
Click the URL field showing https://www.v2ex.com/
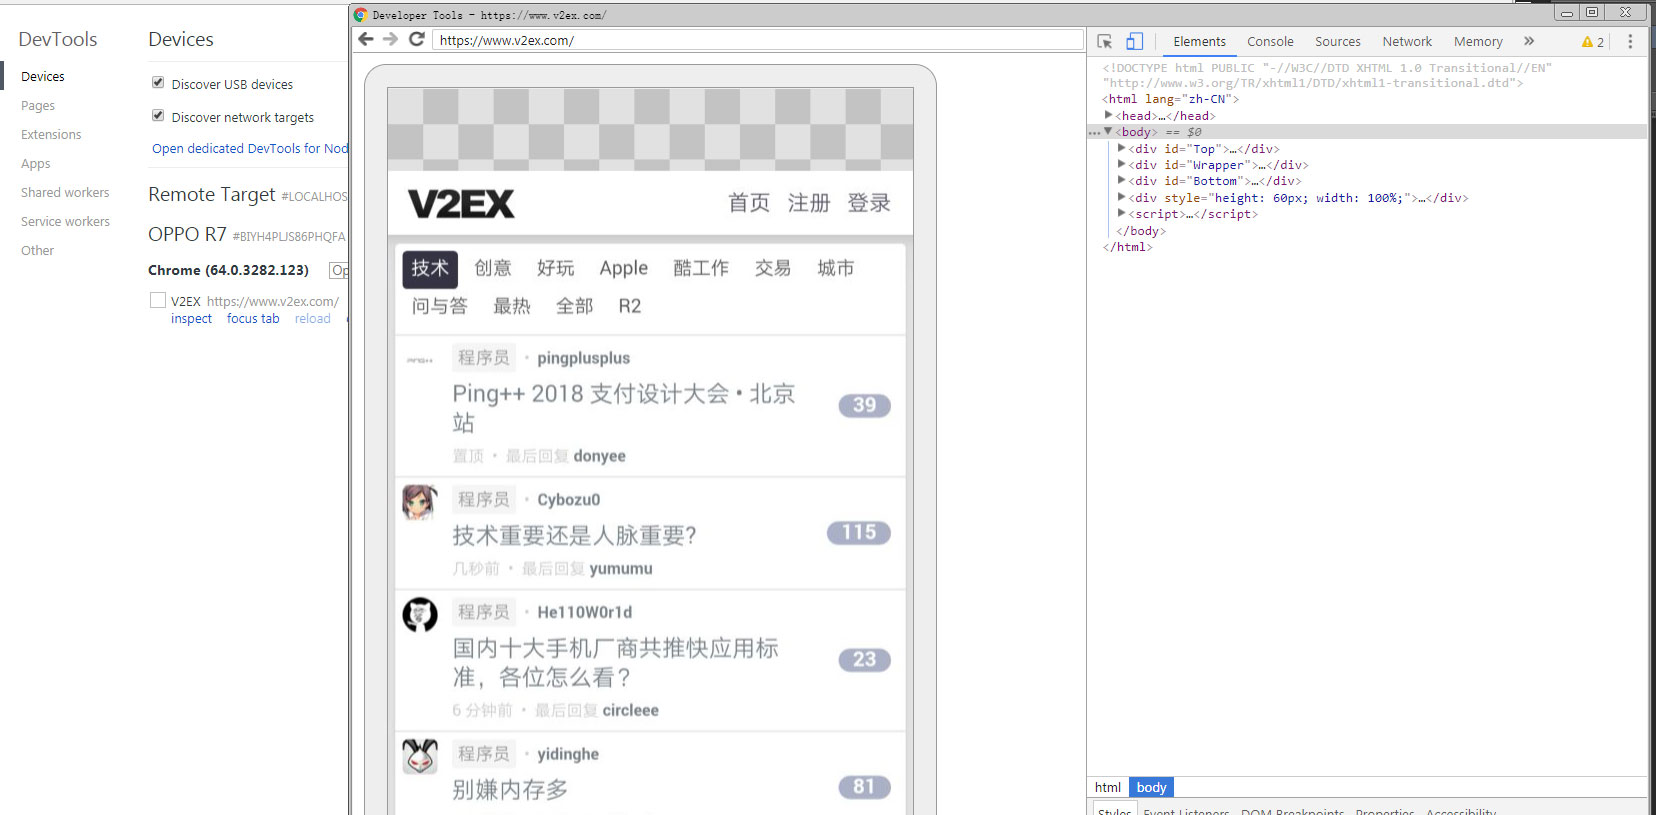click(758, 40)
